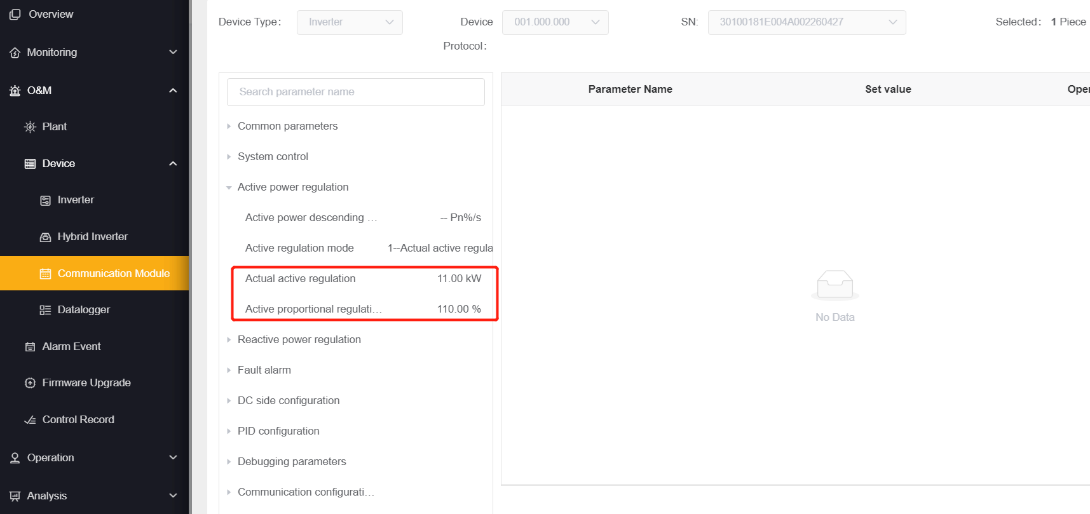Click the Control Record icon
Viewport: 1090px width, 514px height.
click(30, 420)
